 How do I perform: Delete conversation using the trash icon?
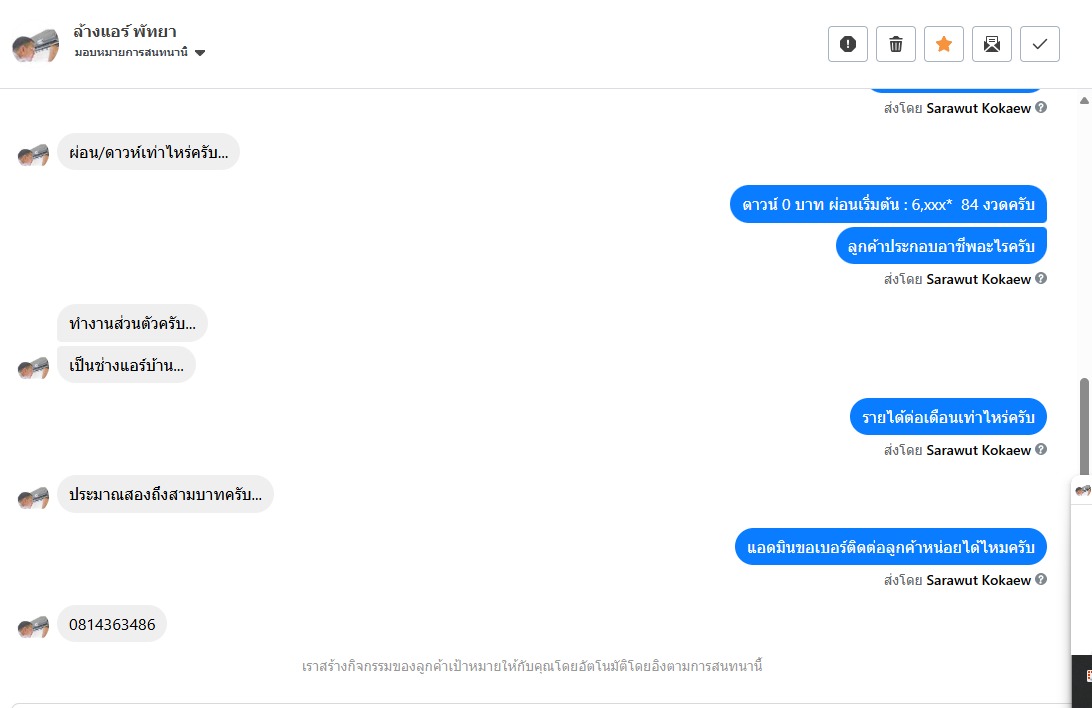(x=896, y=44)
